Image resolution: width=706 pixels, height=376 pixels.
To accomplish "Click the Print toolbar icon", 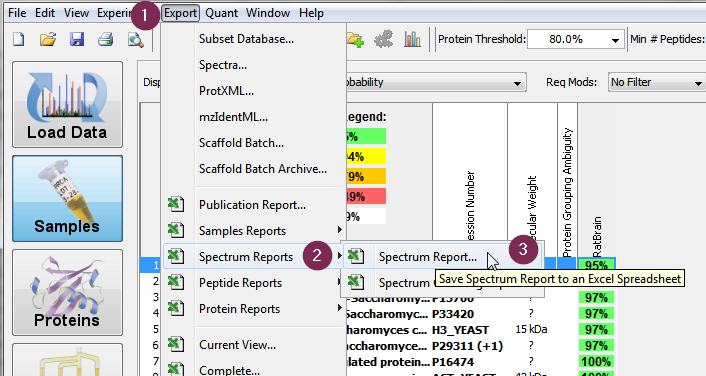I will (x=106, y=40).
